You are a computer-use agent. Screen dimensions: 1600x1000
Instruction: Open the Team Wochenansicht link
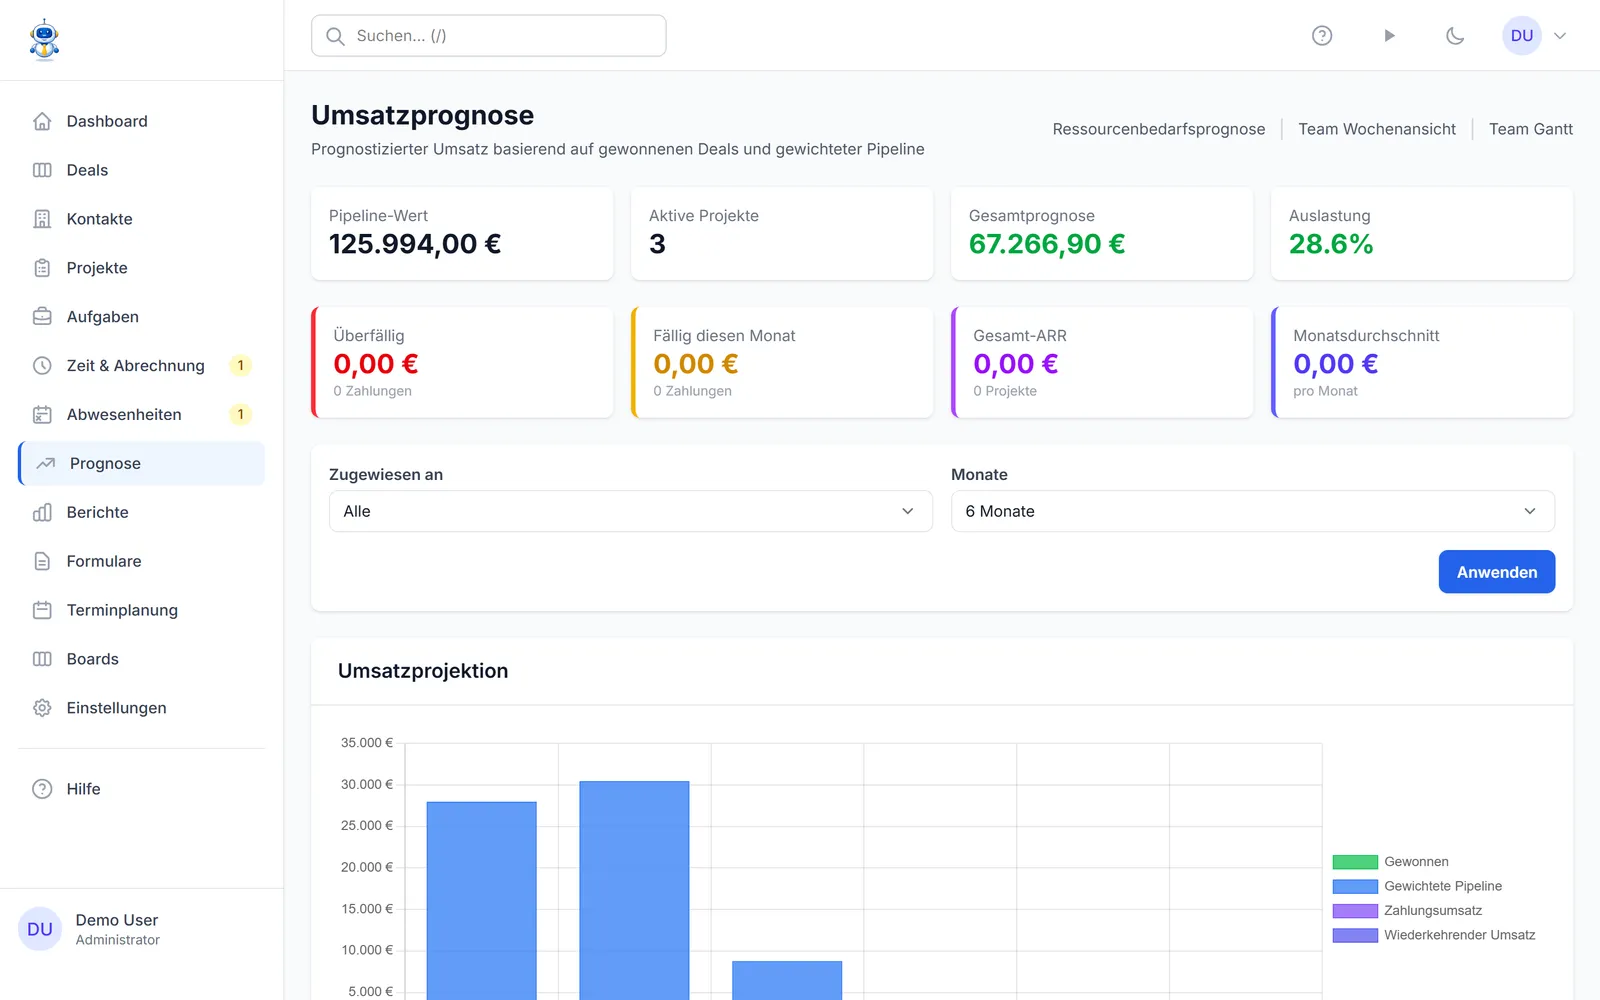(x=1377, y=129)
